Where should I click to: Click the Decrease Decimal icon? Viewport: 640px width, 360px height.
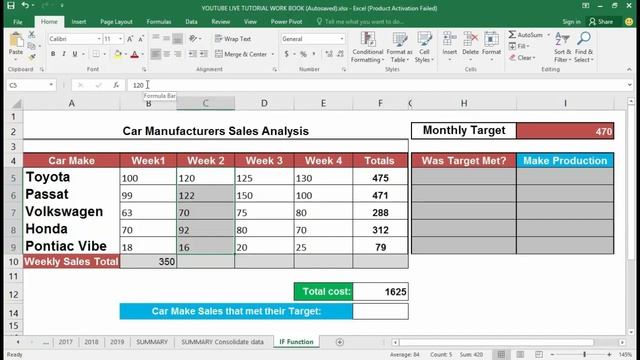(340, 54)
